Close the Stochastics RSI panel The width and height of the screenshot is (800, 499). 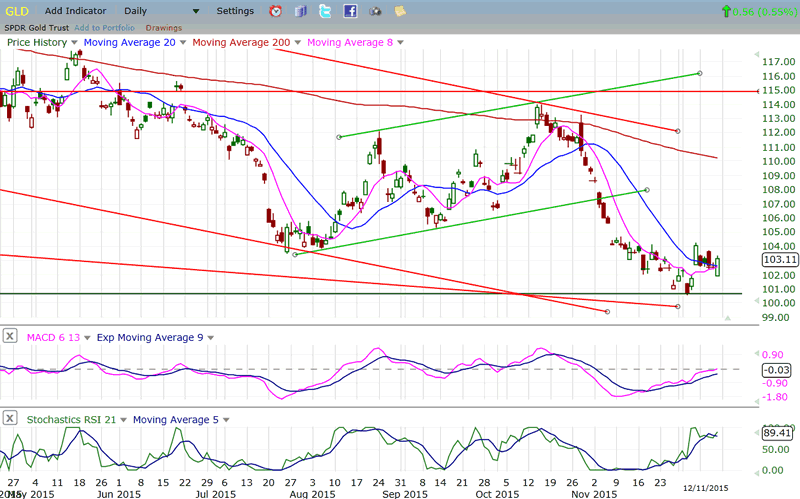[x=9, y=419]
